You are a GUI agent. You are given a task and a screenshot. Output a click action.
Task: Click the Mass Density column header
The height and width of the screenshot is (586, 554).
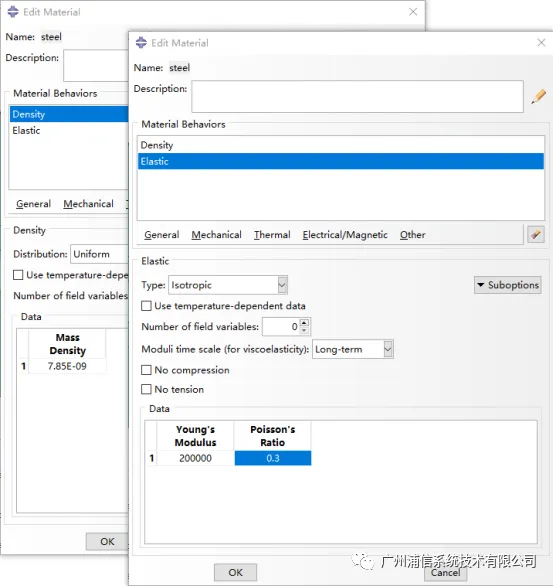tap(67, 344)
